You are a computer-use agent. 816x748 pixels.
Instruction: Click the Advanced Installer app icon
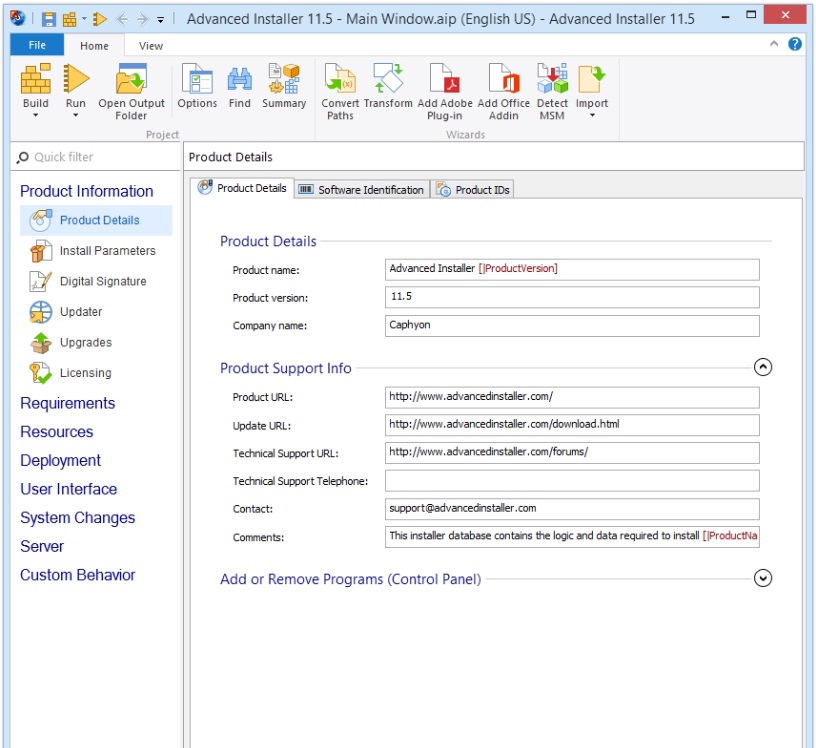point(18,18)
